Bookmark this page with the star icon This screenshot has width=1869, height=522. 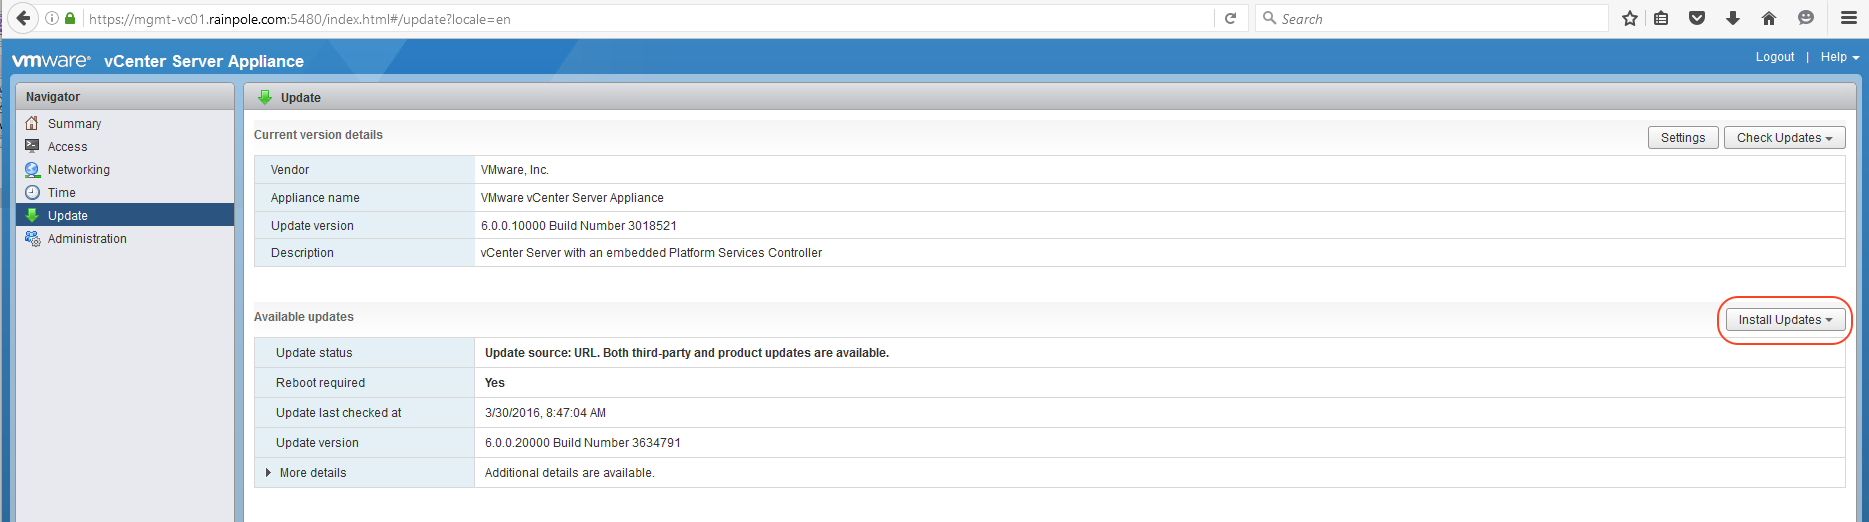(1630, 18)
